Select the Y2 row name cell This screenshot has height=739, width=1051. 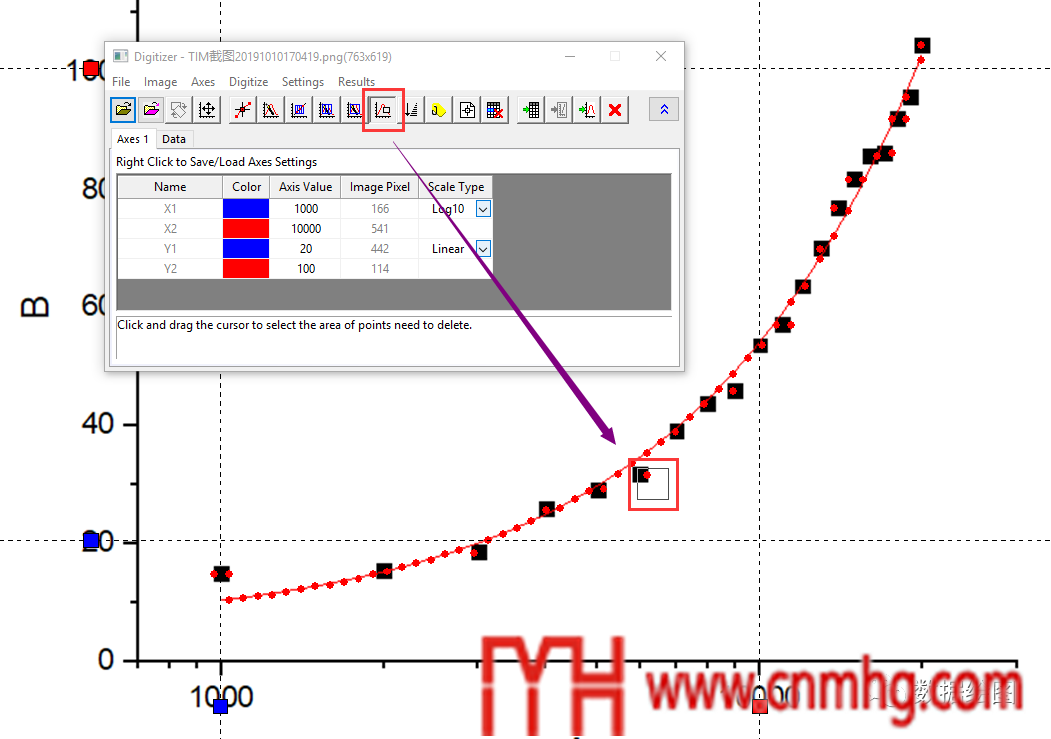pos(170,269)
